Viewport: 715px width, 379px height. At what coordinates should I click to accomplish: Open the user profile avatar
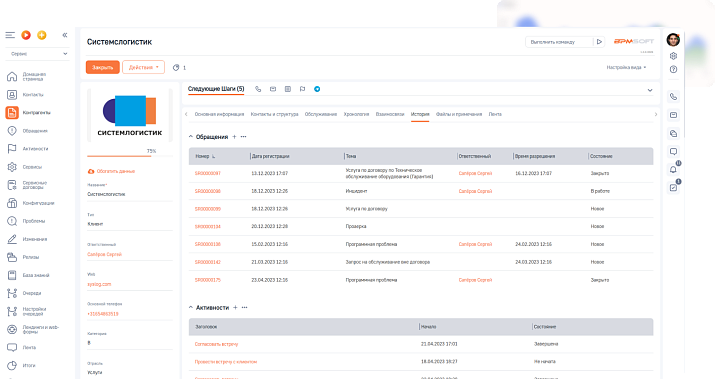[673, 40]
